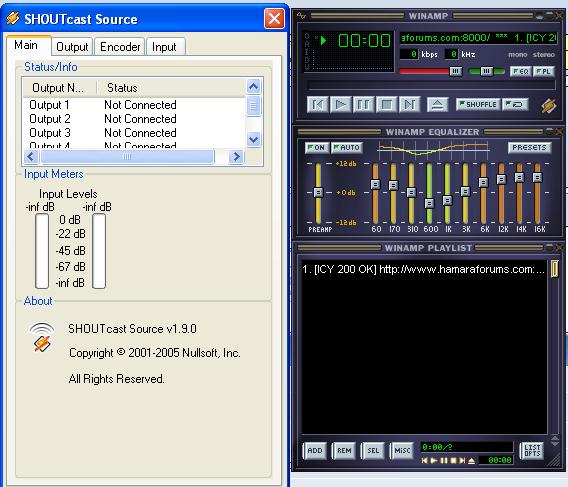
Task: Click Winamp's stop button
Action: (x=387, y=105)
